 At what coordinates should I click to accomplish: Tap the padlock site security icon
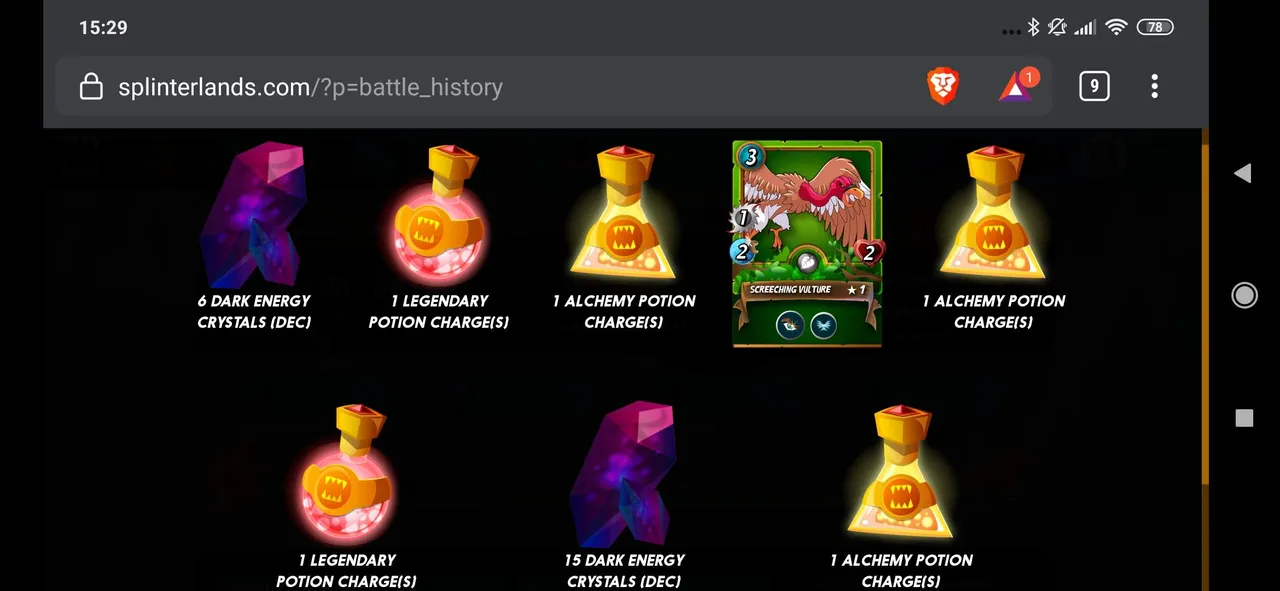(91, 87)
